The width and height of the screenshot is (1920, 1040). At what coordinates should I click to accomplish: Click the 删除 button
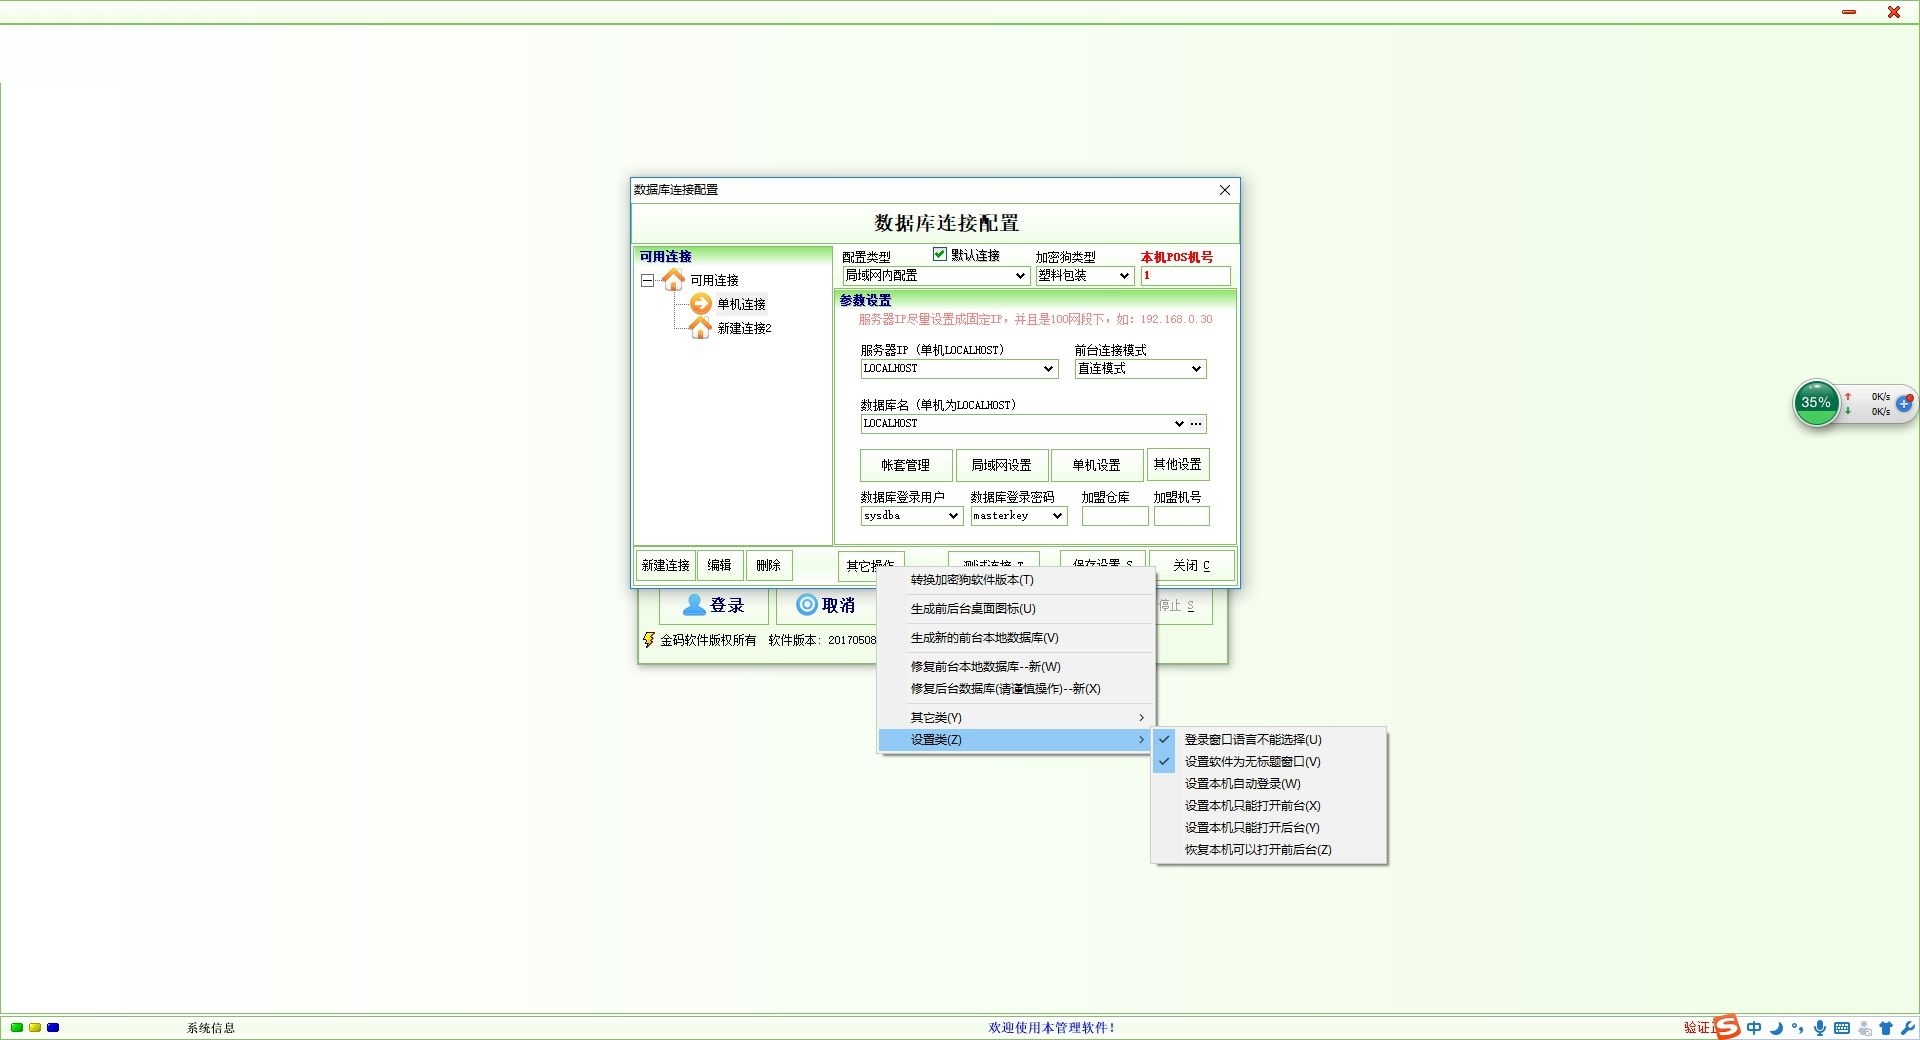769,565
